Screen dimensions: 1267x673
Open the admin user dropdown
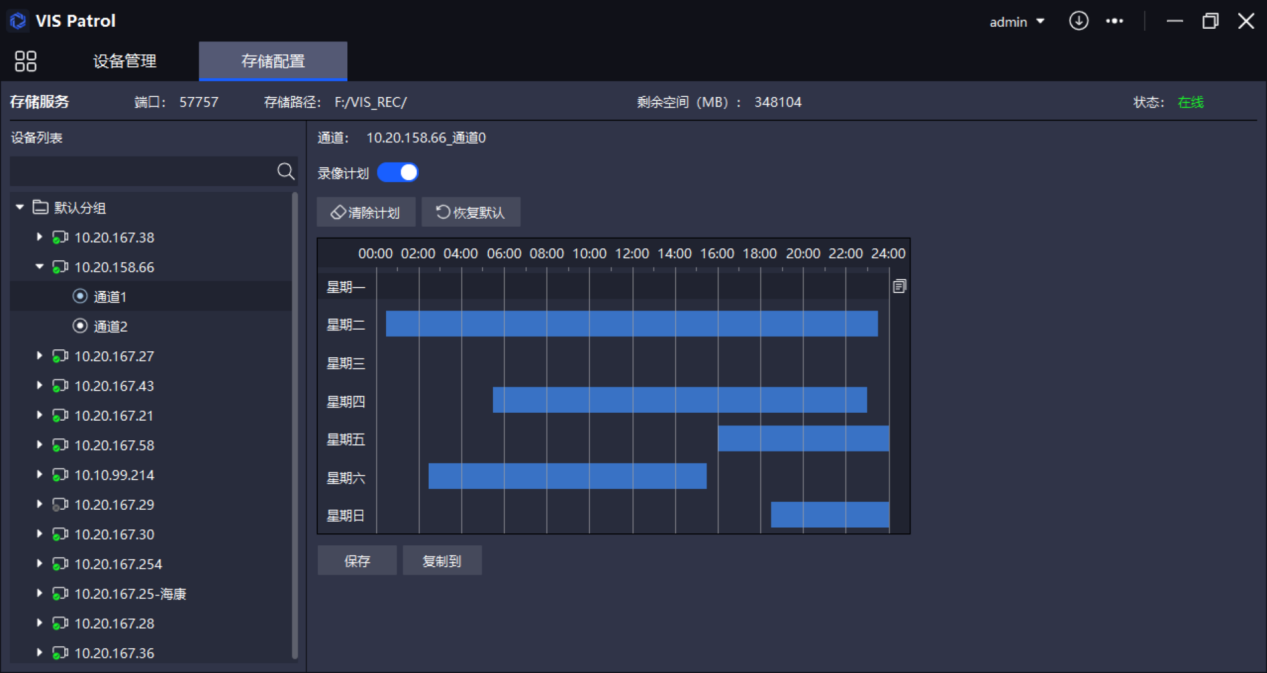point(1017,22)
